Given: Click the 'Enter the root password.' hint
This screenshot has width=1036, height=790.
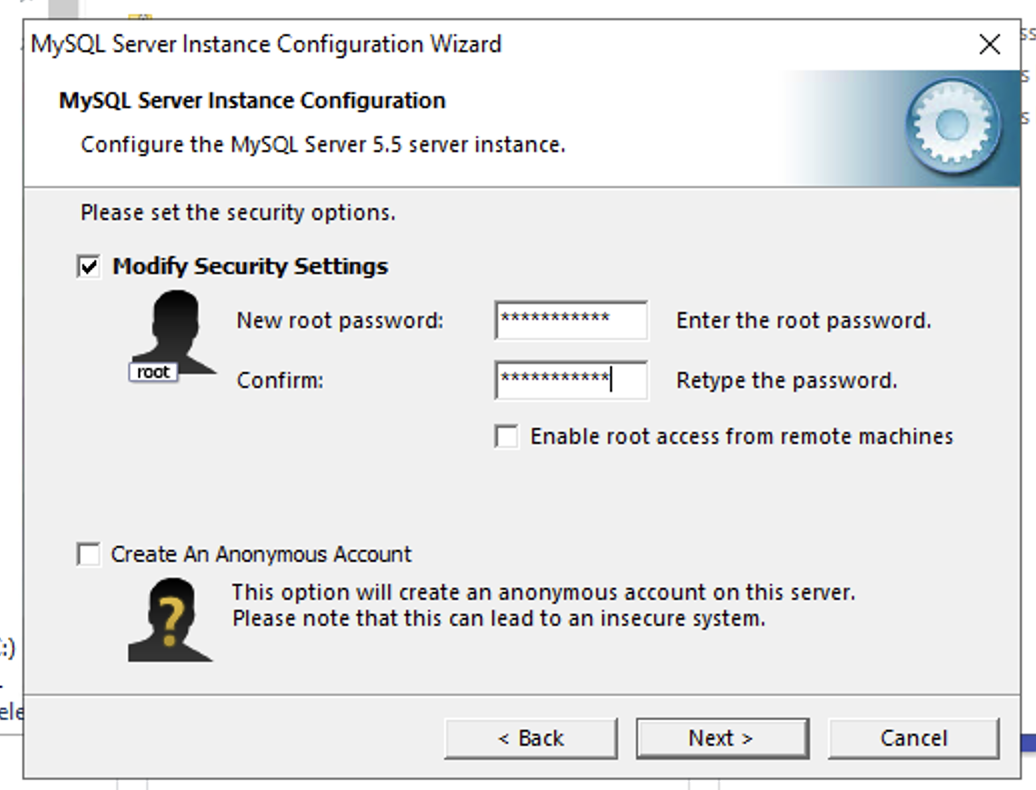Looking at the screenshot, I should coord(803,320).
